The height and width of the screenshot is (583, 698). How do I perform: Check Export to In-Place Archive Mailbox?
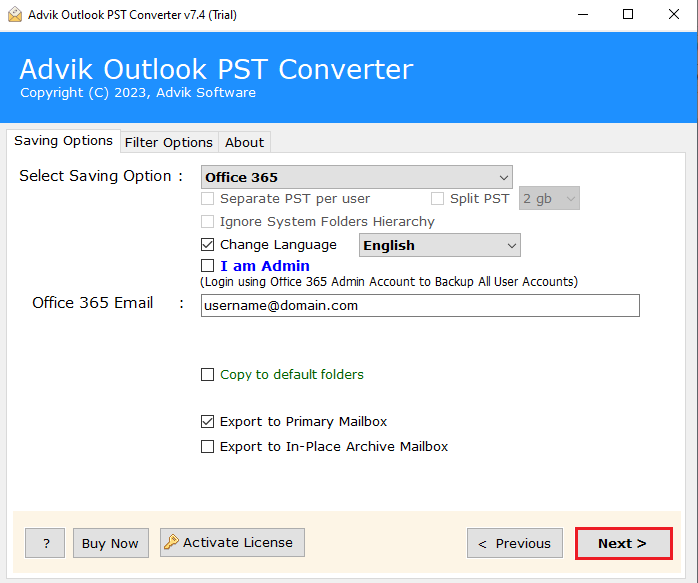pyautogui.click(x=207, y=446)
